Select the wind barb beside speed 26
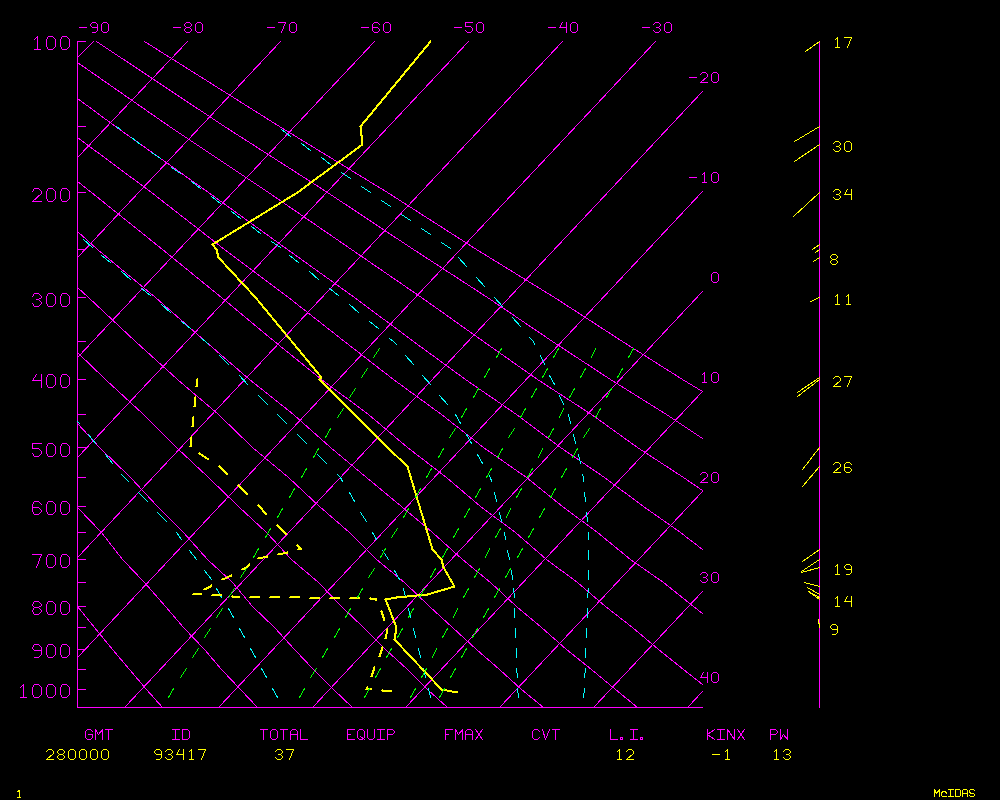 810,459
